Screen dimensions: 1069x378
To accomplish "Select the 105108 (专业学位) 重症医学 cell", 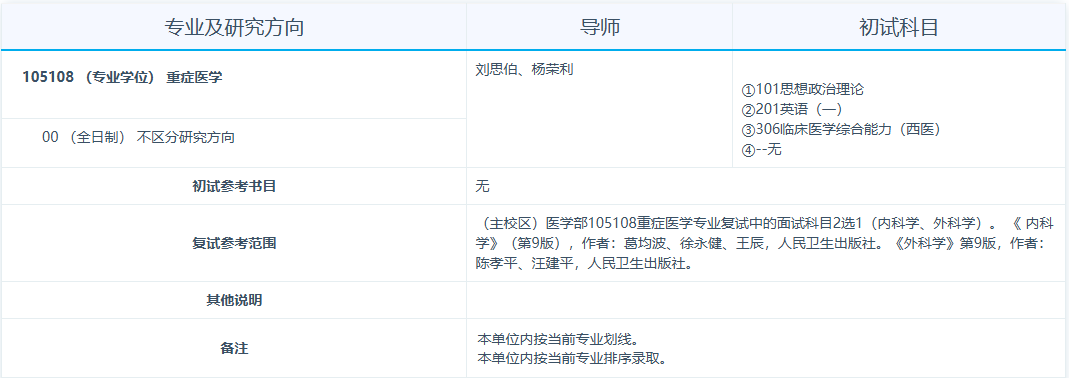I will [234, 85].
